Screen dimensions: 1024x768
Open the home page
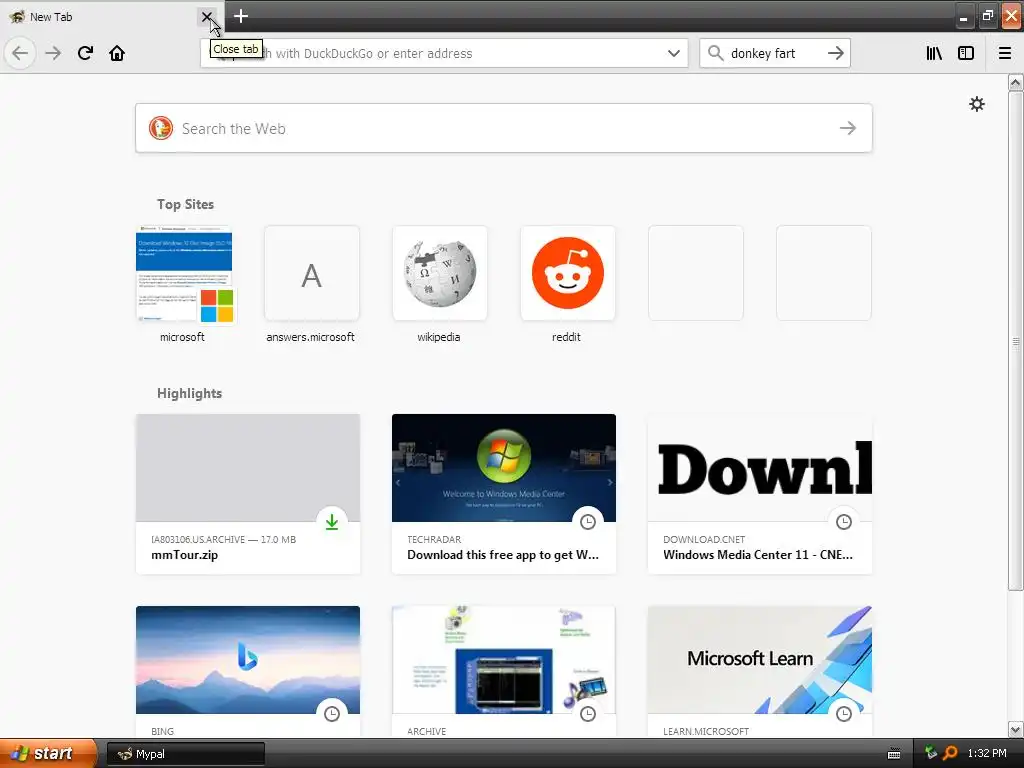117,53
